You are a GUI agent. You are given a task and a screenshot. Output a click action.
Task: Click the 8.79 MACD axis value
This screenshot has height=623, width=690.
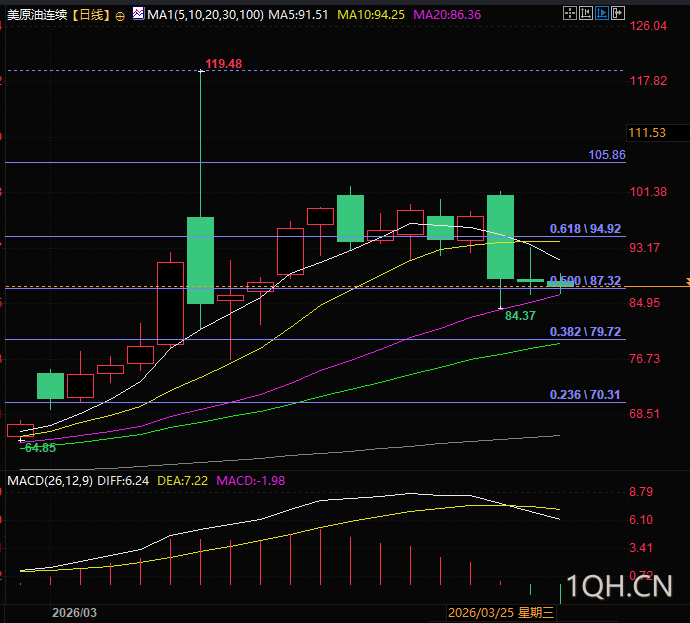[x=641, y=492]
